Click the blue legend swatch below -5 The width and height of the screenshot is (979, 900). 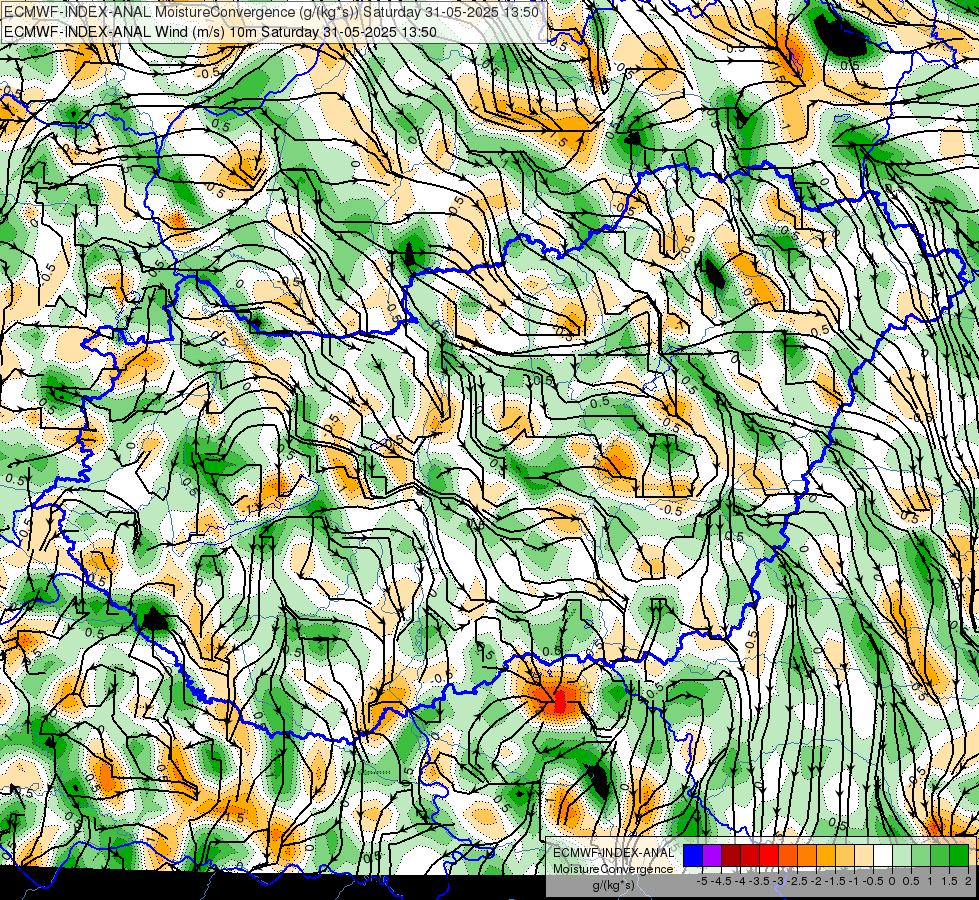(693, 856)
